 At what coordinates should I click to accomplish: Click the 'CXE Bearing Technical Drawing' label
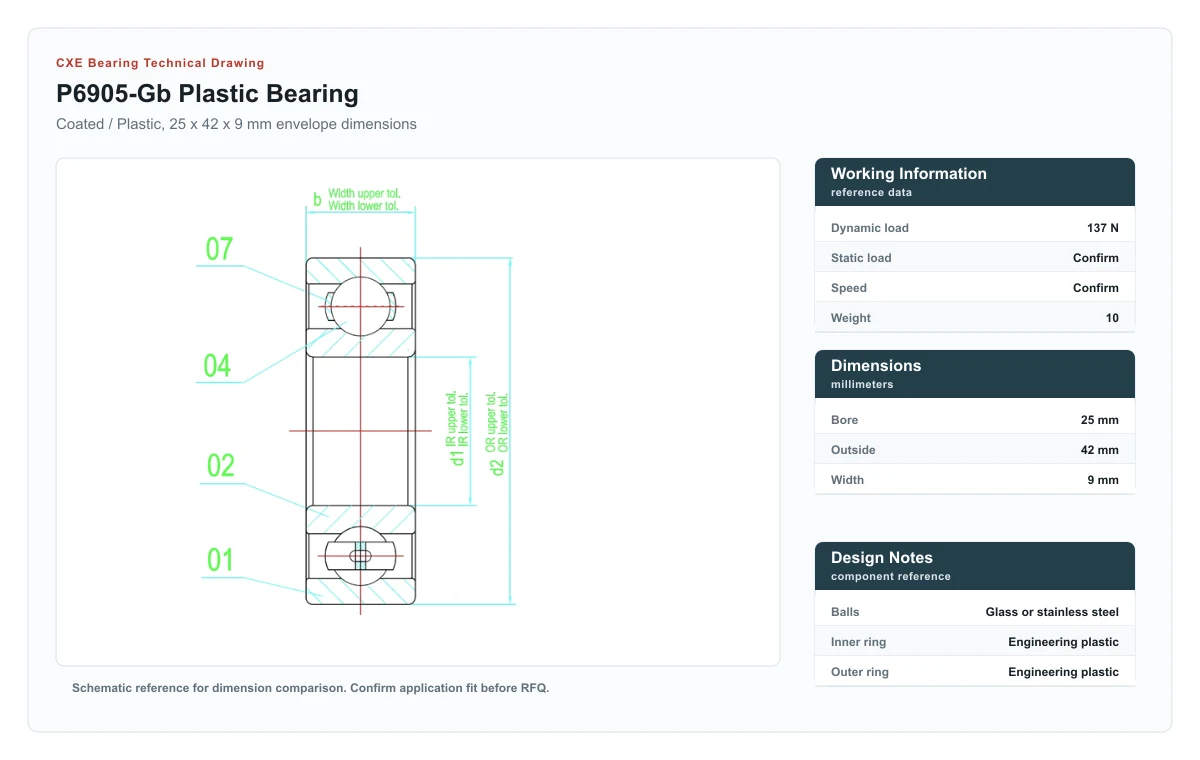tap(160, 63)
